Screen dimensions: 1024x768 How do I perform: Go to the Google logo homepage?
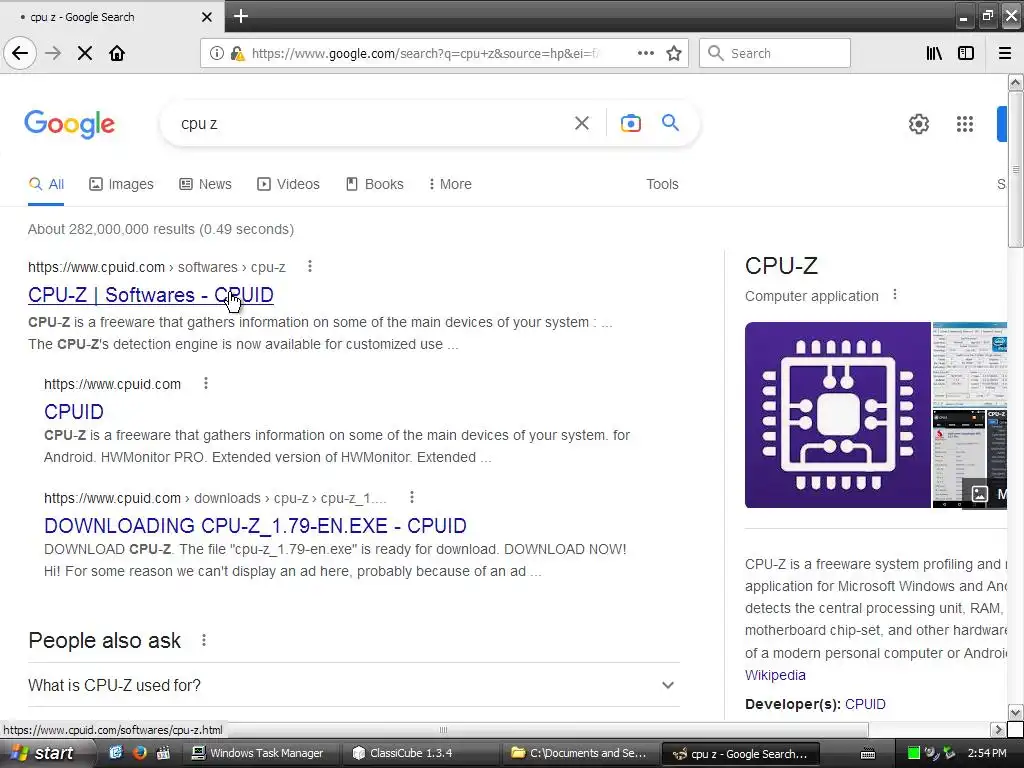pyautogui.click(x=70, y=124)
